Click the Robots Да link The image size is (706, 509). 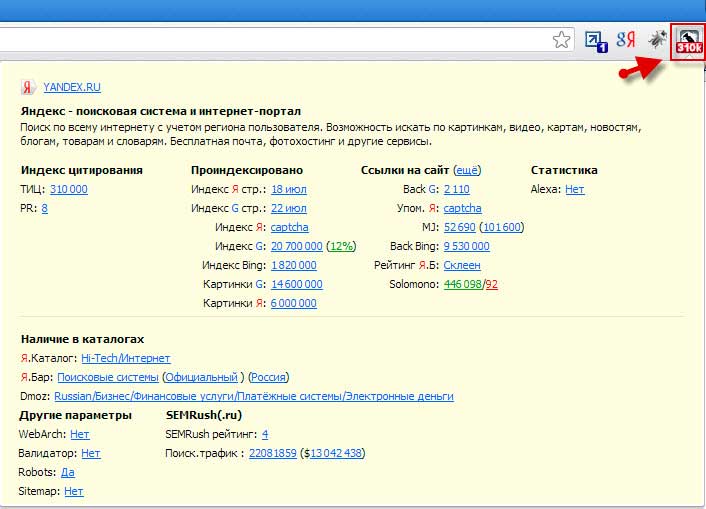point(68,472)
